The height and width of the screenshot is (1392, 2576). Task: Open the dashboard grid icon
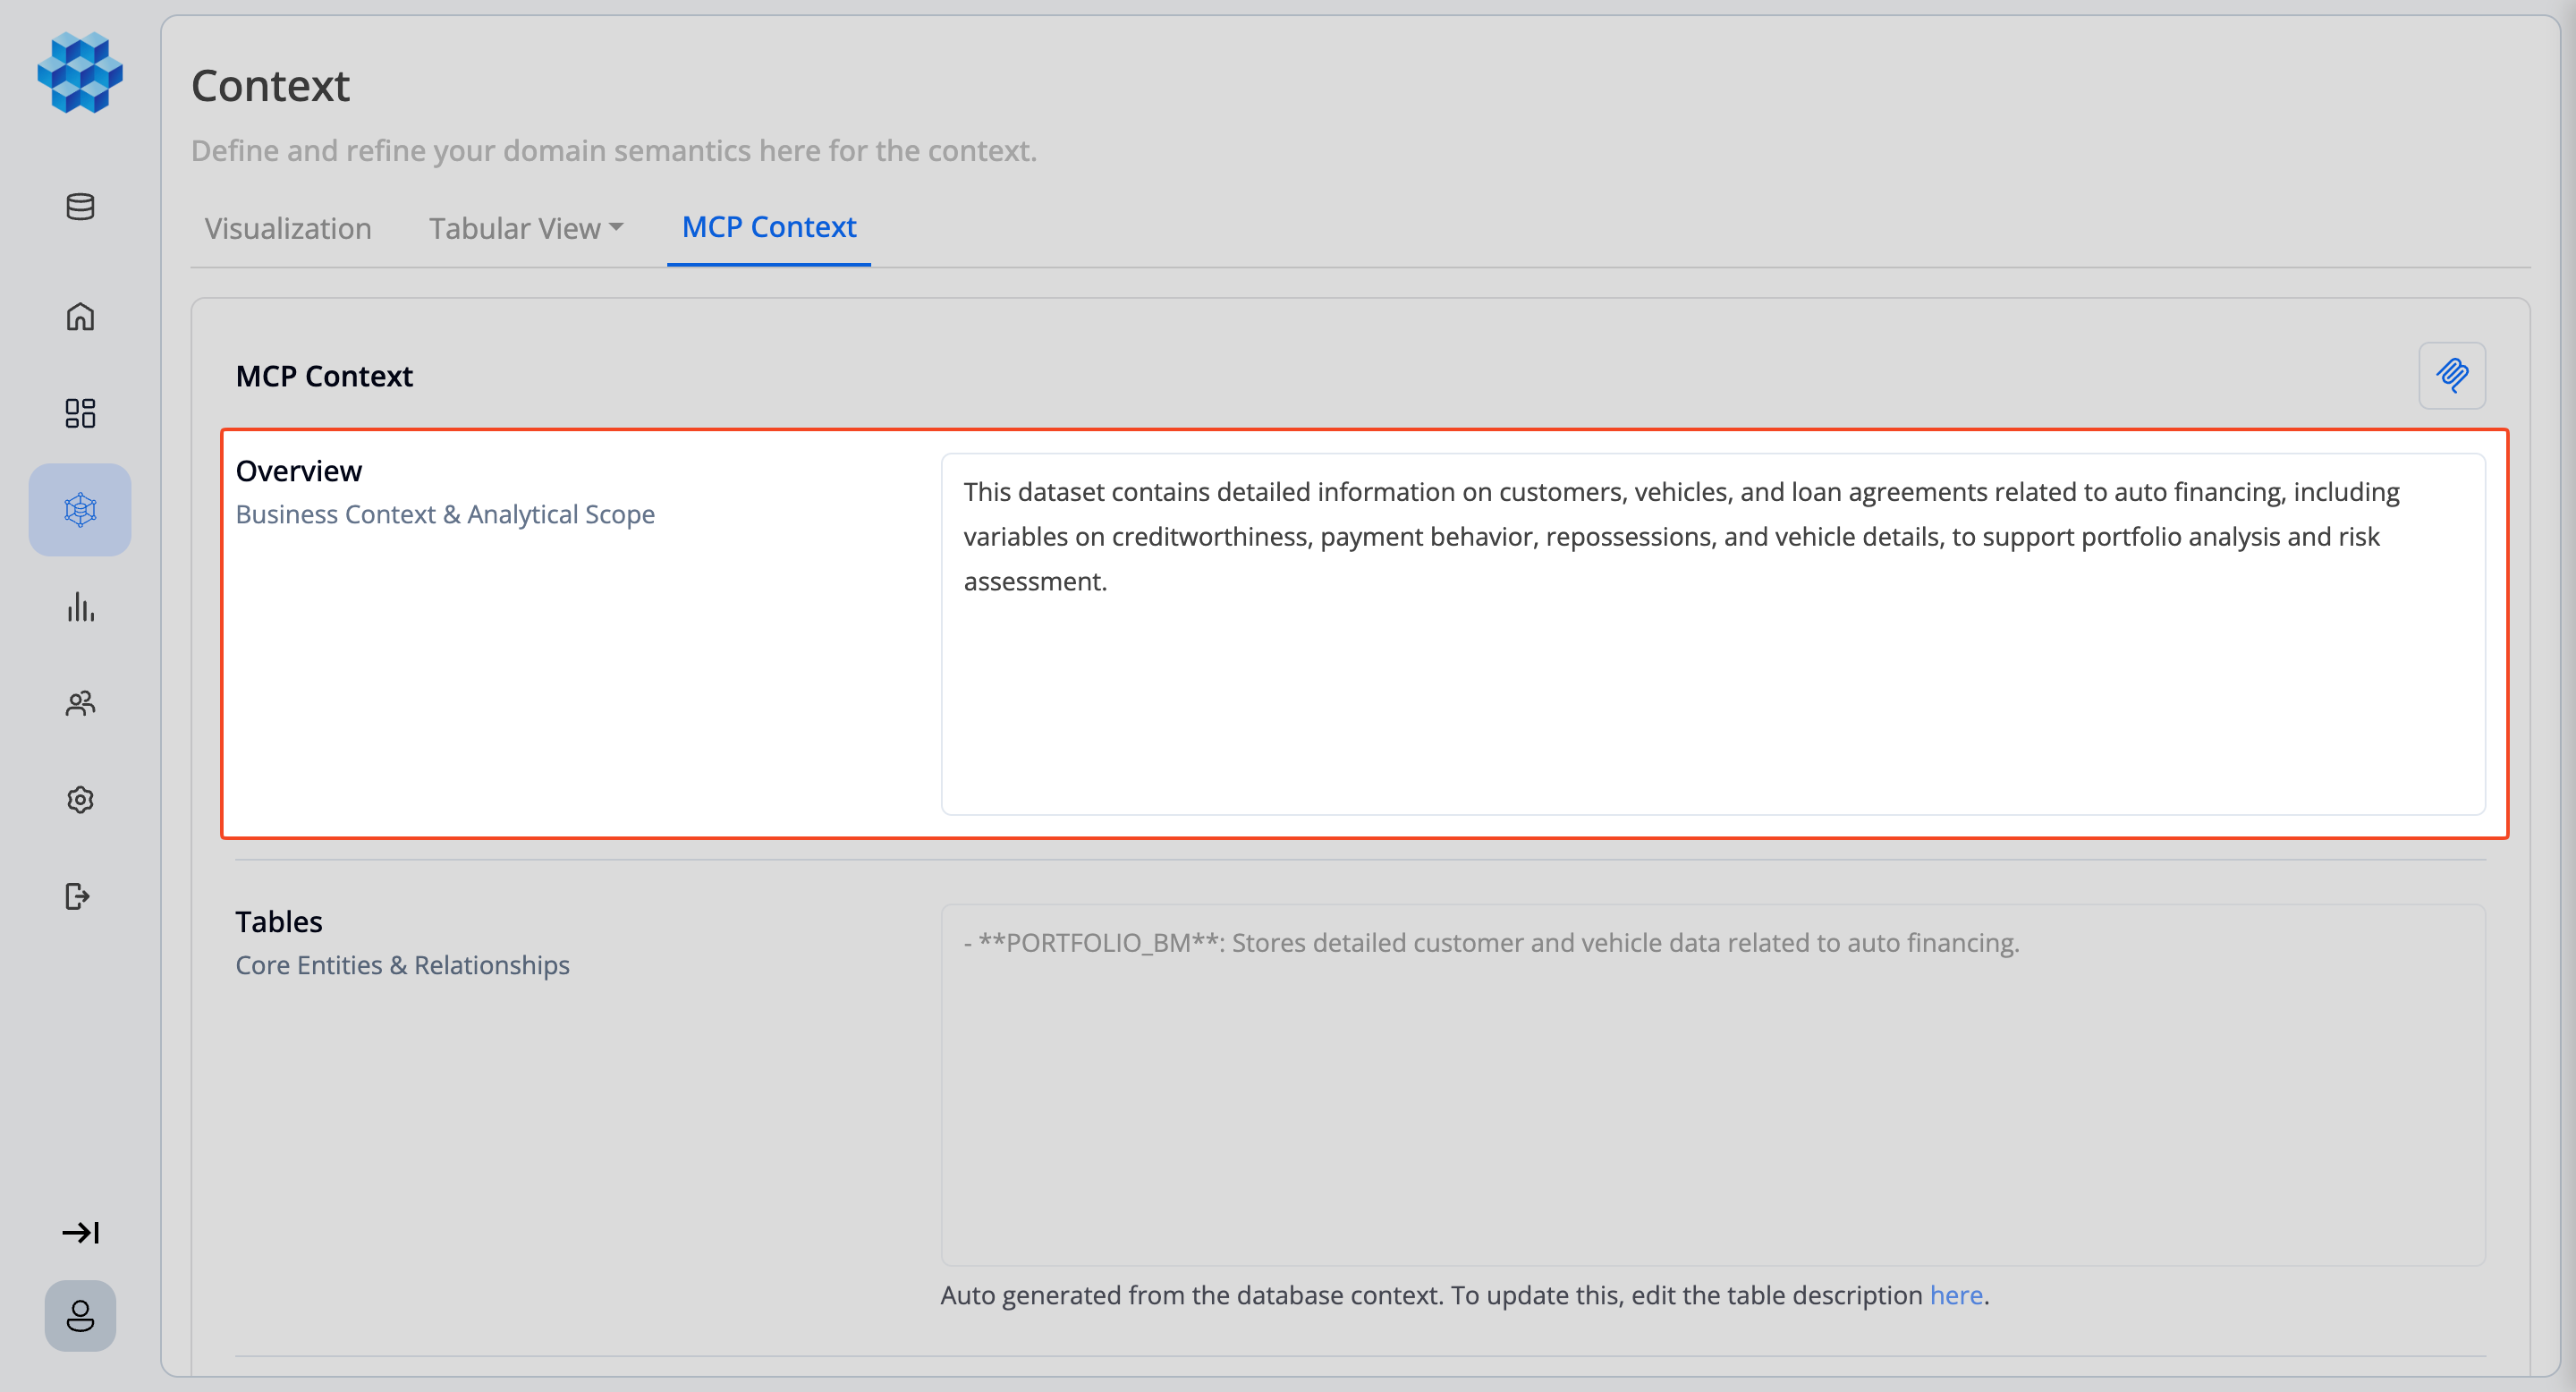tap(80, 413)
